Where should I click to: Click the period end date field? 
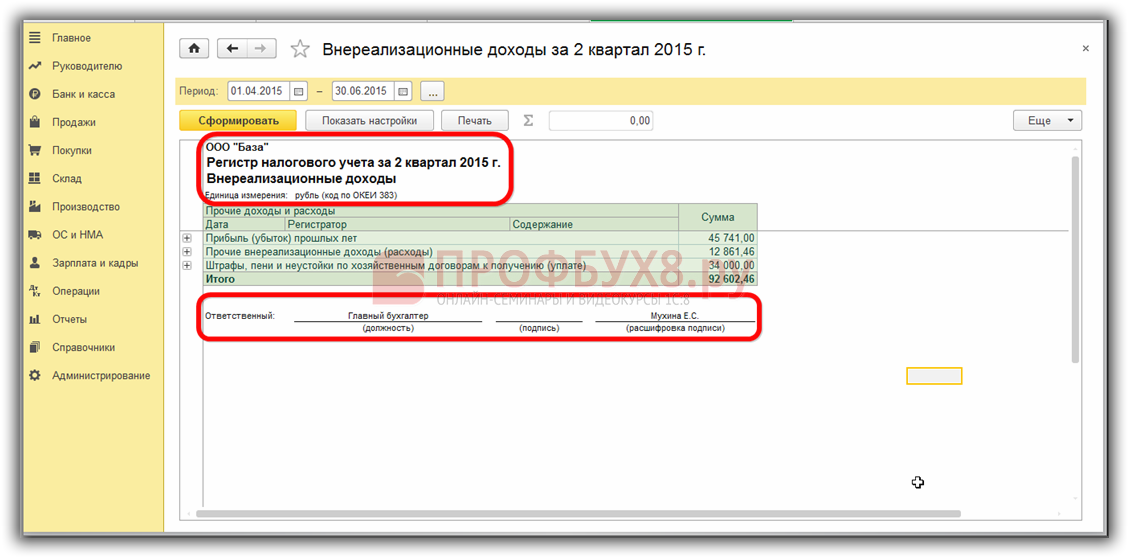(x=363, y=91)
